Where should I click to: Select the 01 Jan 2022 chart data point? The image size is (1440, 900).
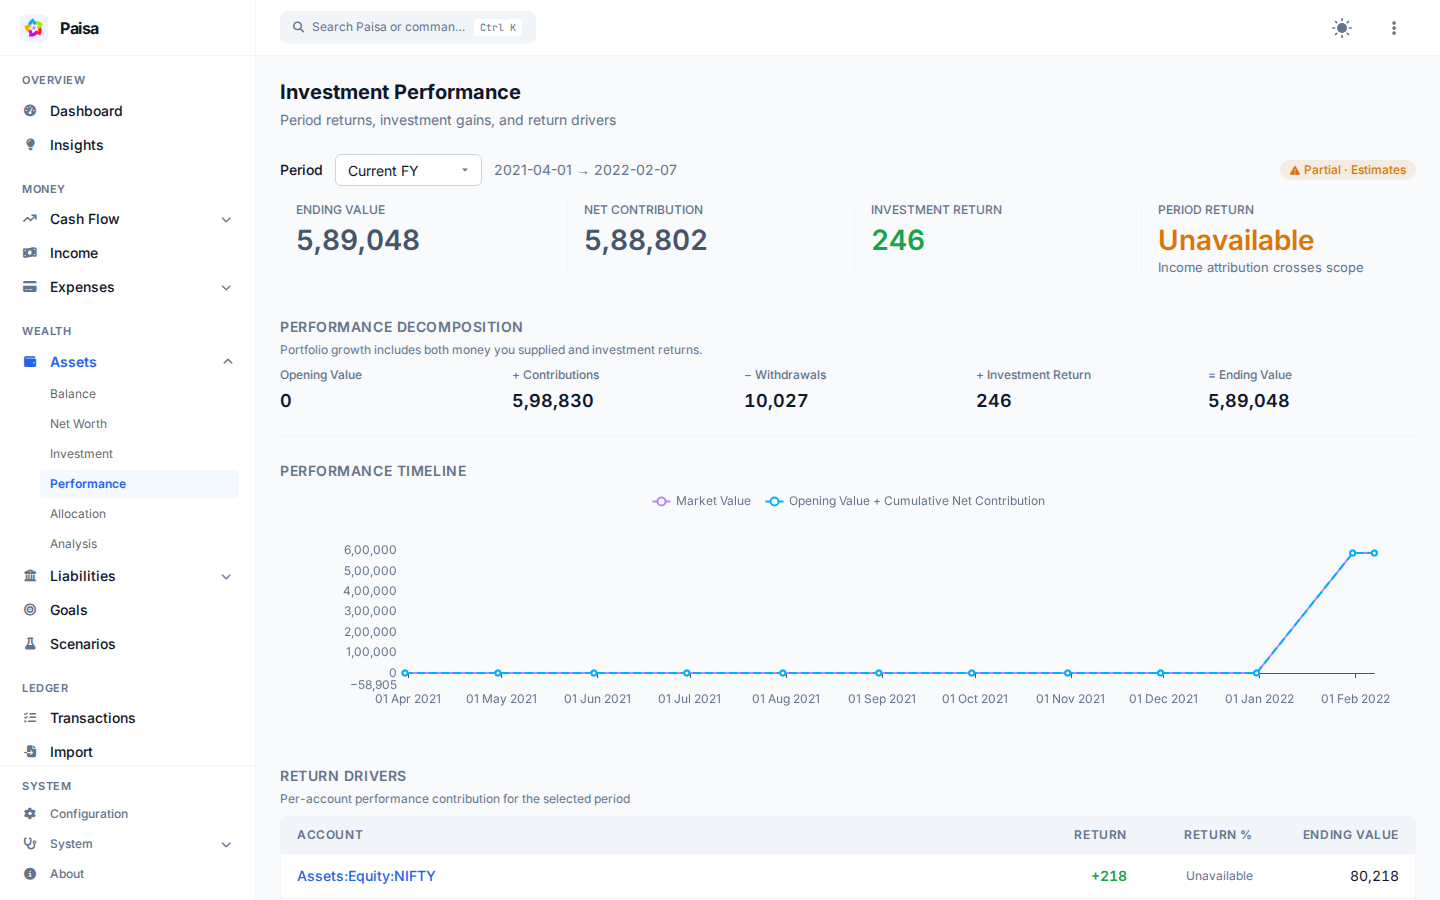pyautogui.click(x=1257, y=673)
